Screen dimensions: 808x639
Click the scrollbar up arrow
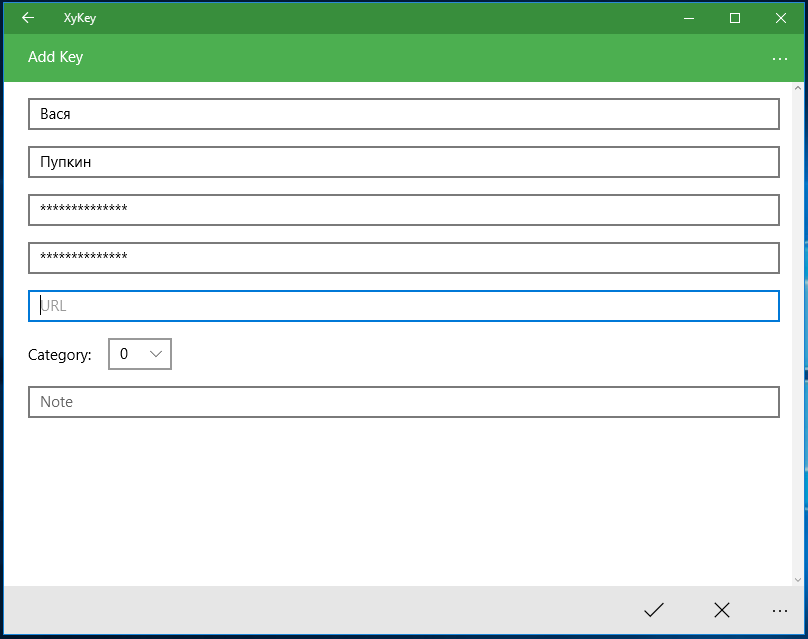click(798, 88)
